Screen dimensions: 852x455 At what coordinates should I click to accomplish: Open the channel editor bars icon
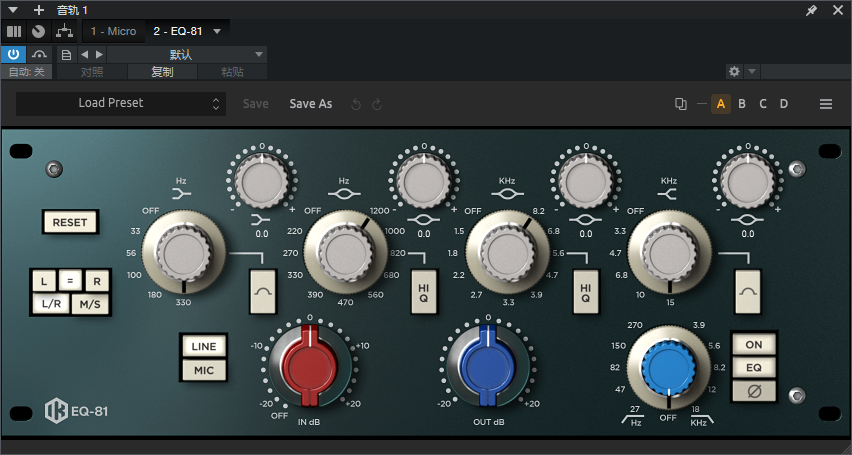[14, 31]
